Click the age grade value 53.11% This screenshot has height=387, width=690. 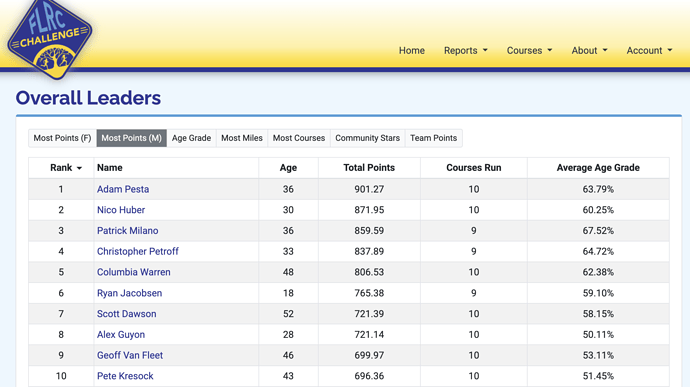tap(598, 355)
